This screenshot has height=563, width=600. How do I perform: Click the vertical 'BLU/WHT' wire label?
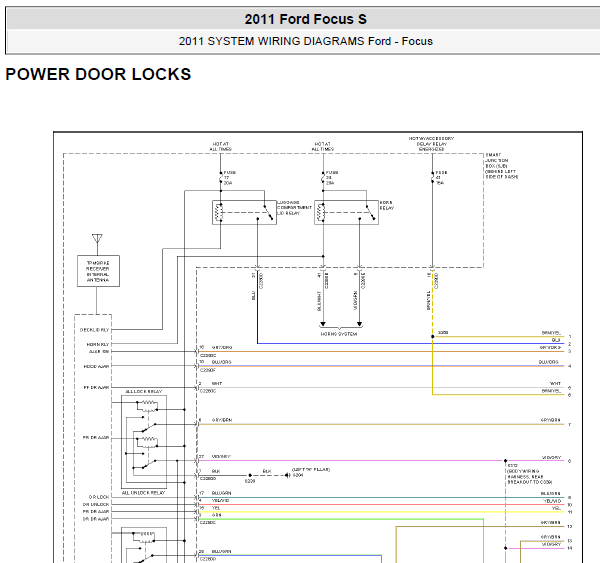[x=319, y=301]
